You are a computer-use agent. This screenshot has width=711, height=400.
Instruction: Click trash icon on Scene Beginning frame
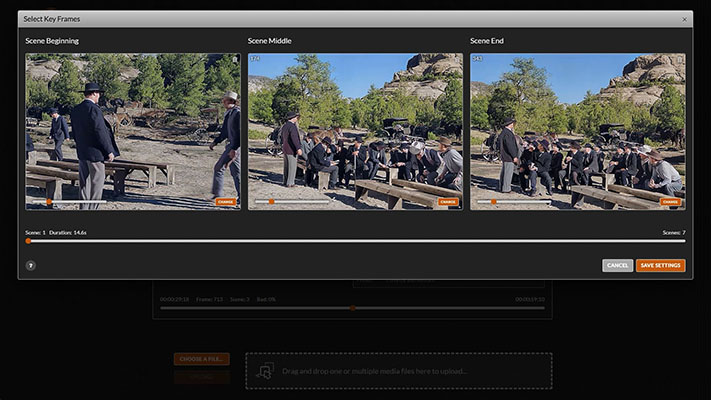click(235, 59)
